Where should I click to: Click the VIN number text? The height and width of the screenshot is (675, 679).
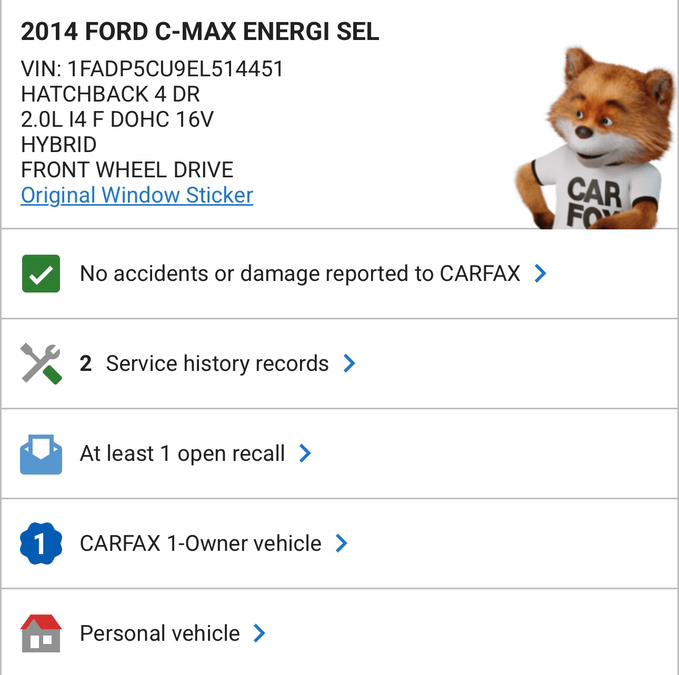coord(152,69)
